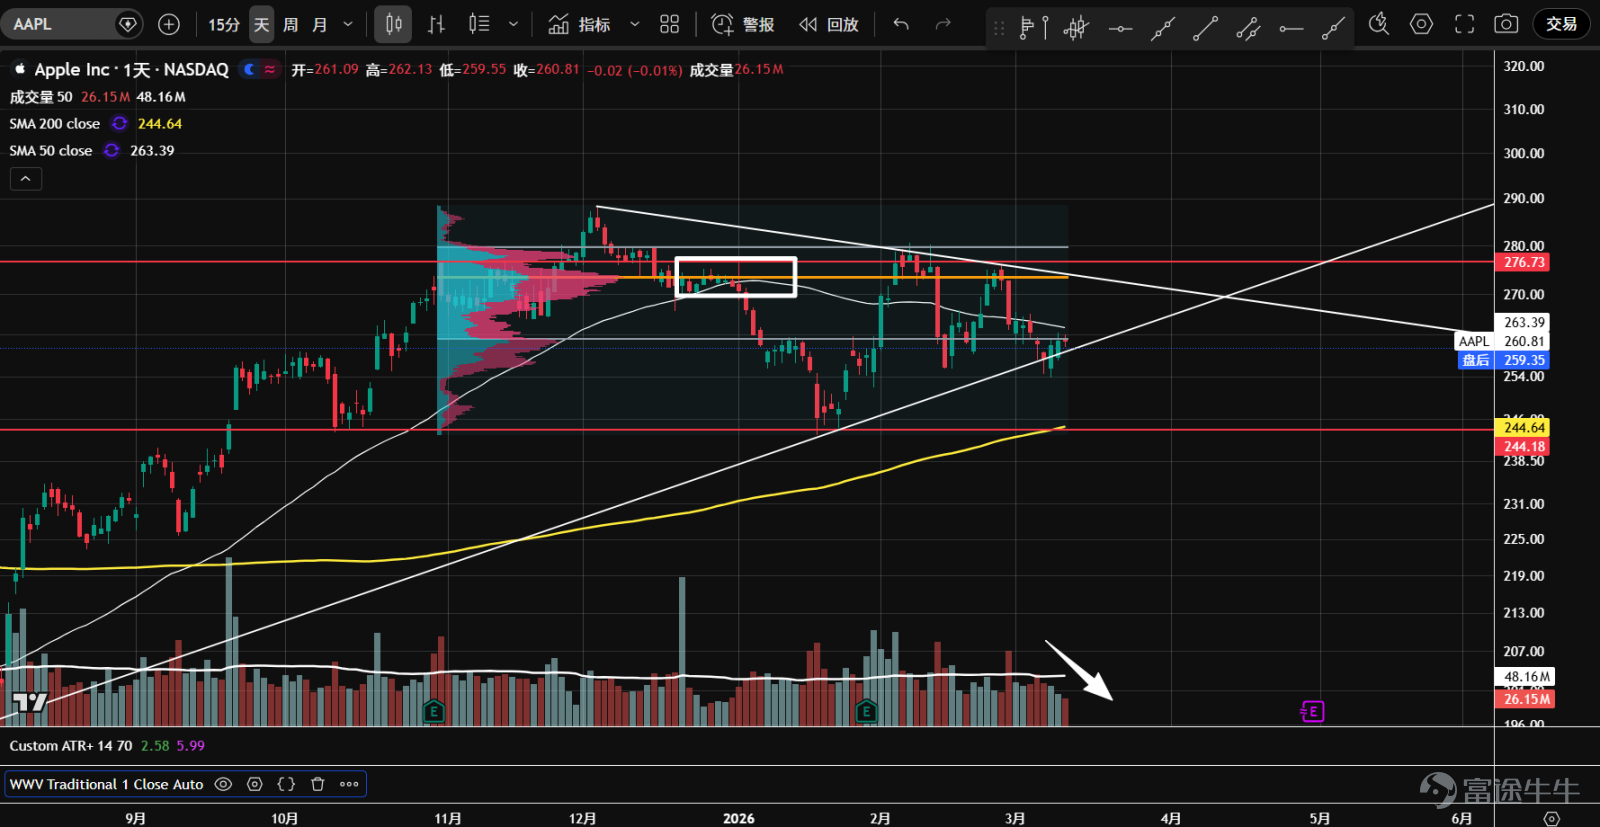View source code of WVV Traditional indicator

pos(286,785)
